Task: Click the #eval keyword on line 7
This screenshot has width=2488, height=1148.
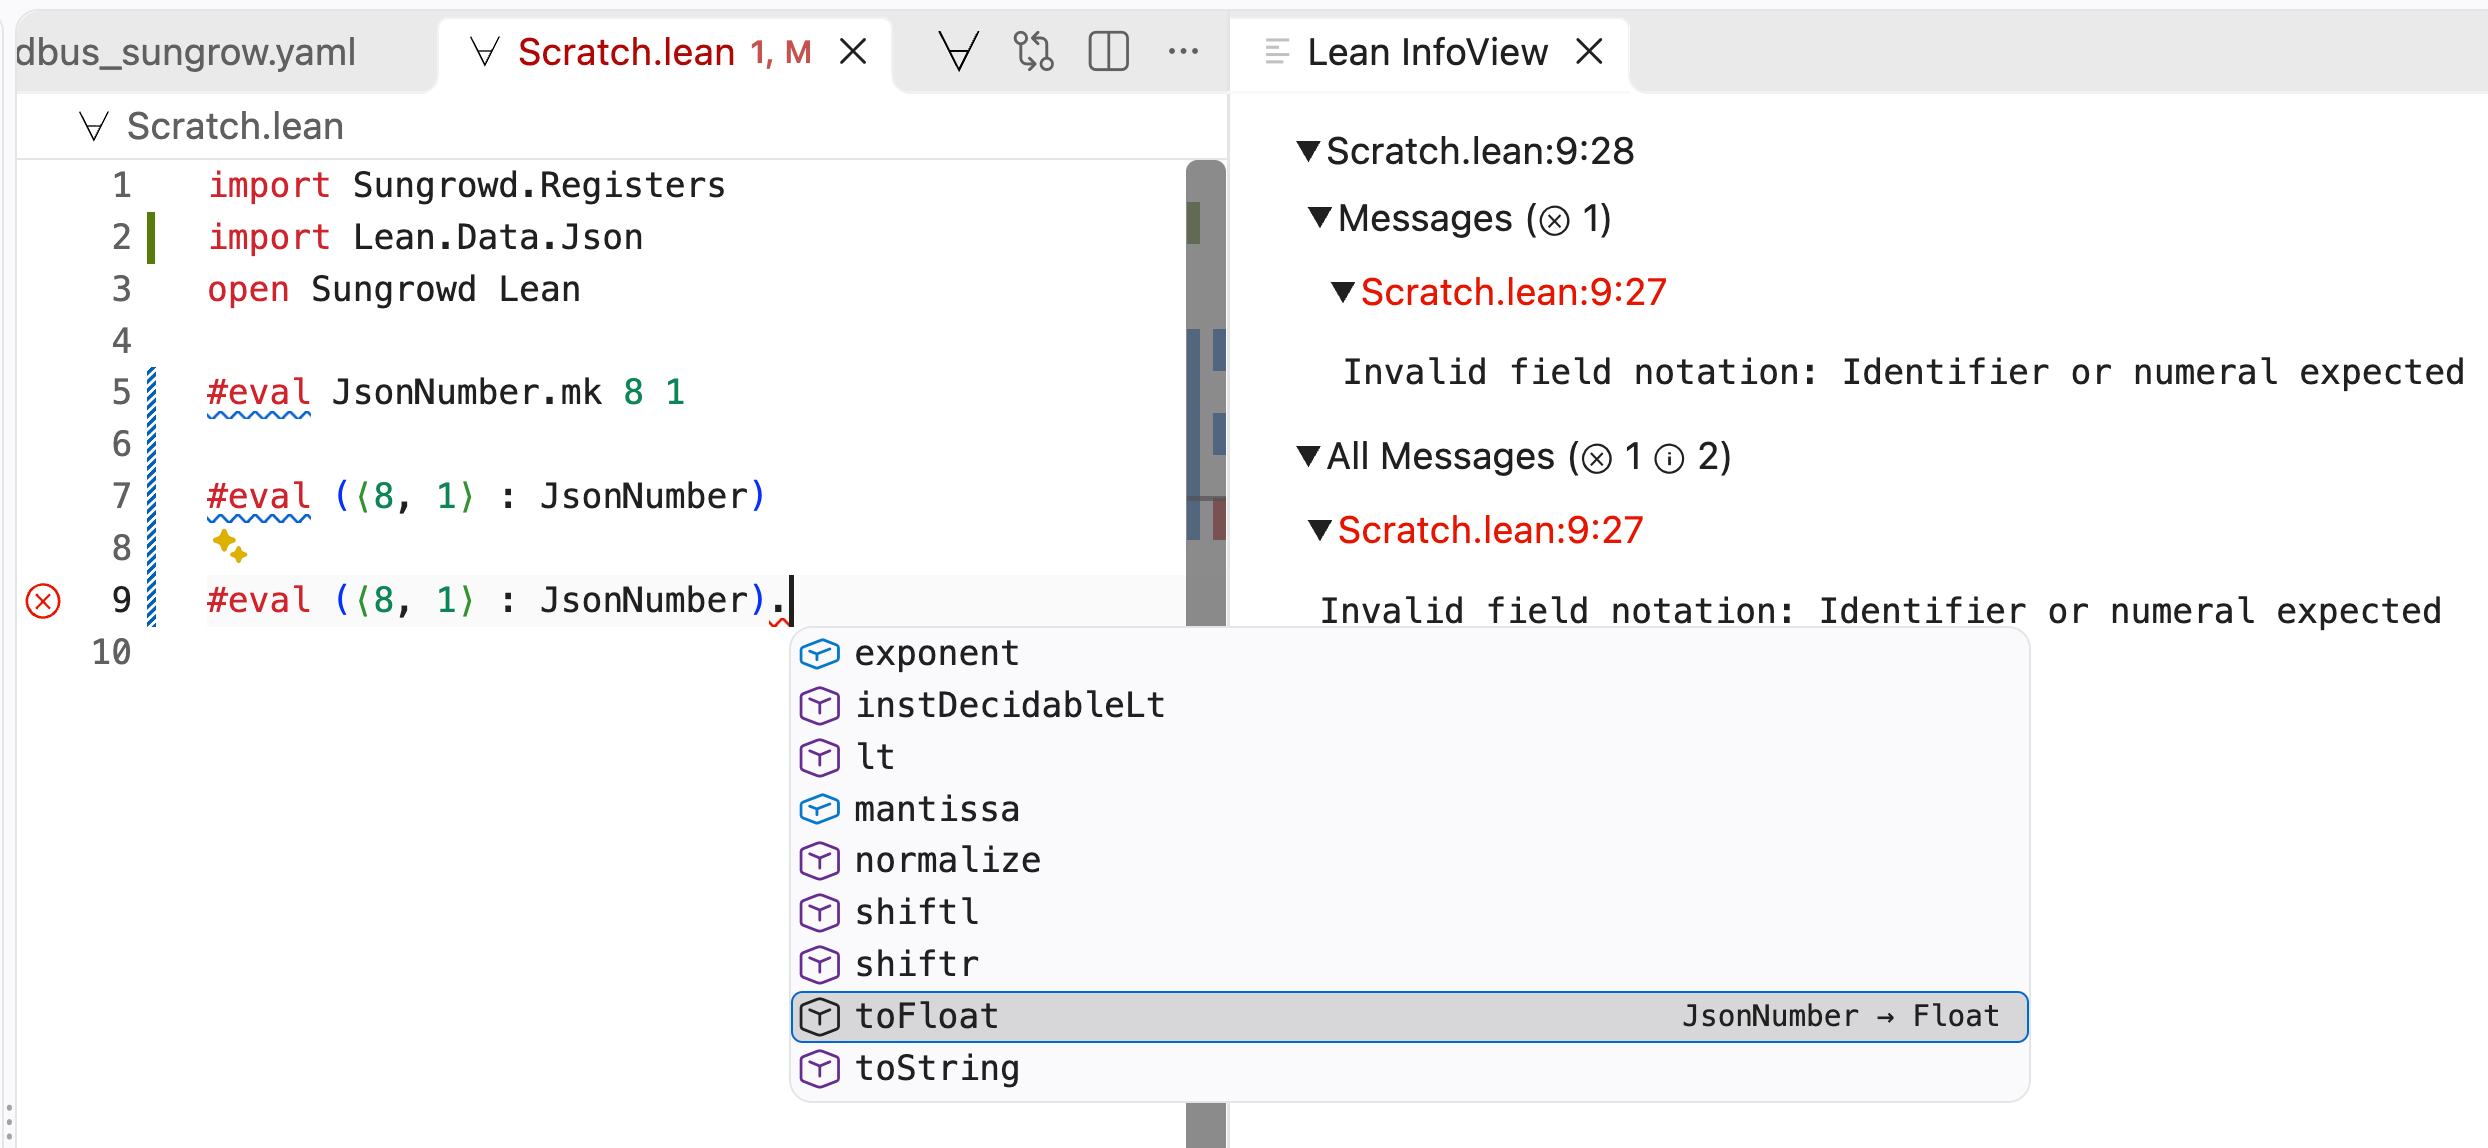Action: pyautogui.click(x=259, y=496)
